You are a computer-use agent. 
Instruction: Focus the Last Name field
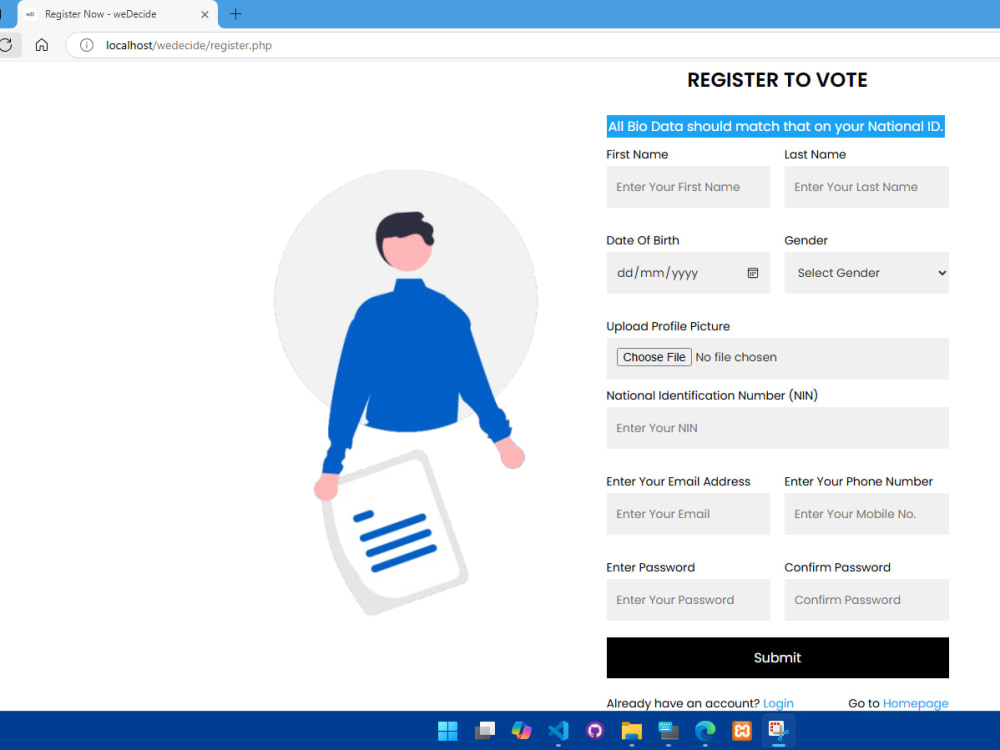click(x=866, y=187)
